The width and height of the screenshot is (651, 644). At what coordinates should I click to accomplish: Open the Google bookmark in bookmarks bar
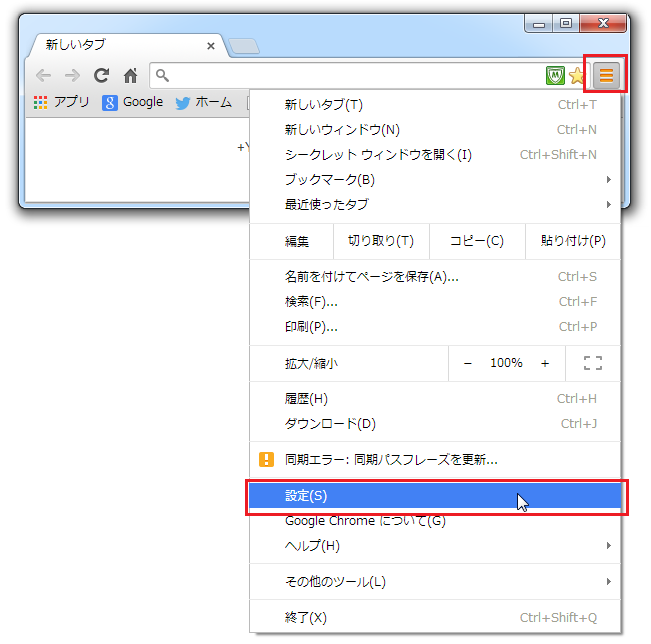132,102
